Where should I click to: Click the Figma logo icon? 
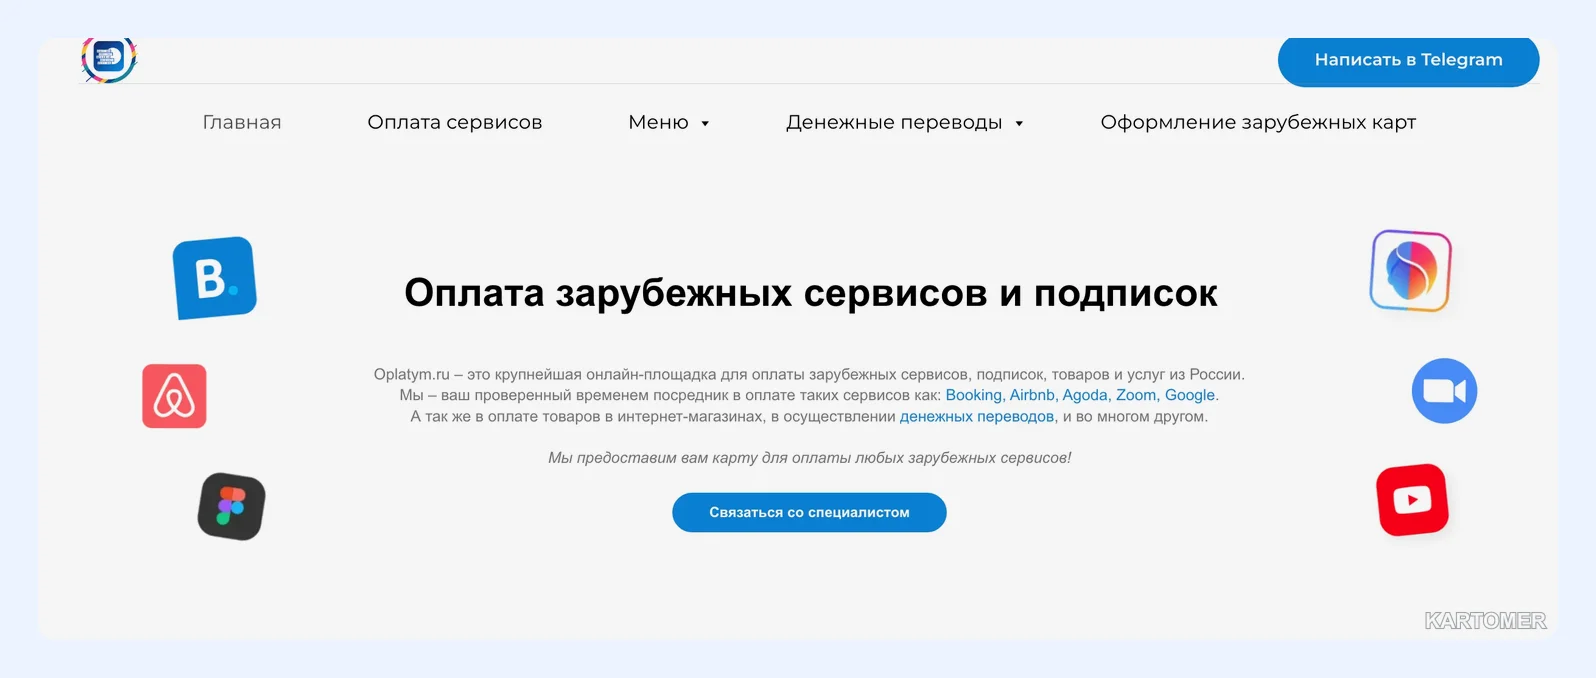coord(231,506)
